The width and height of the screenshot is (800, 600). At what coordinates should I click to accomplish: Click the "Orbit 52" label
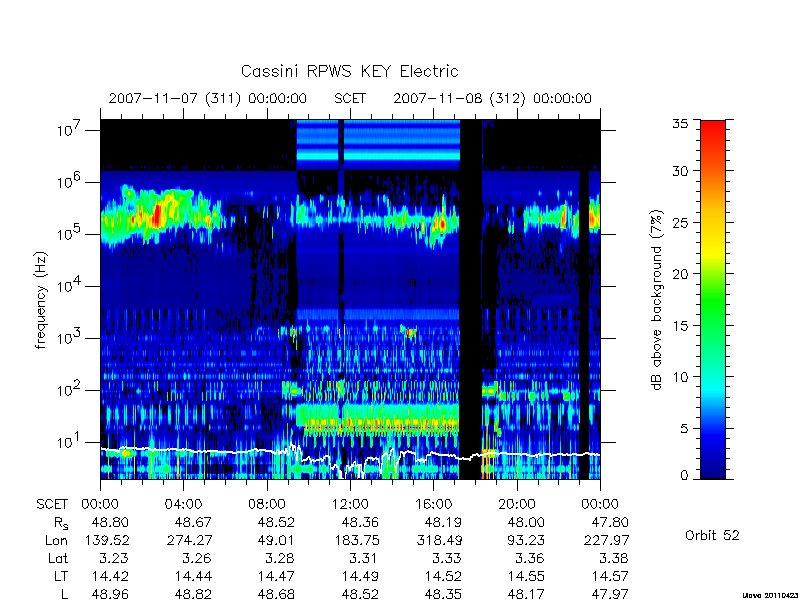(x=712, y=535)
